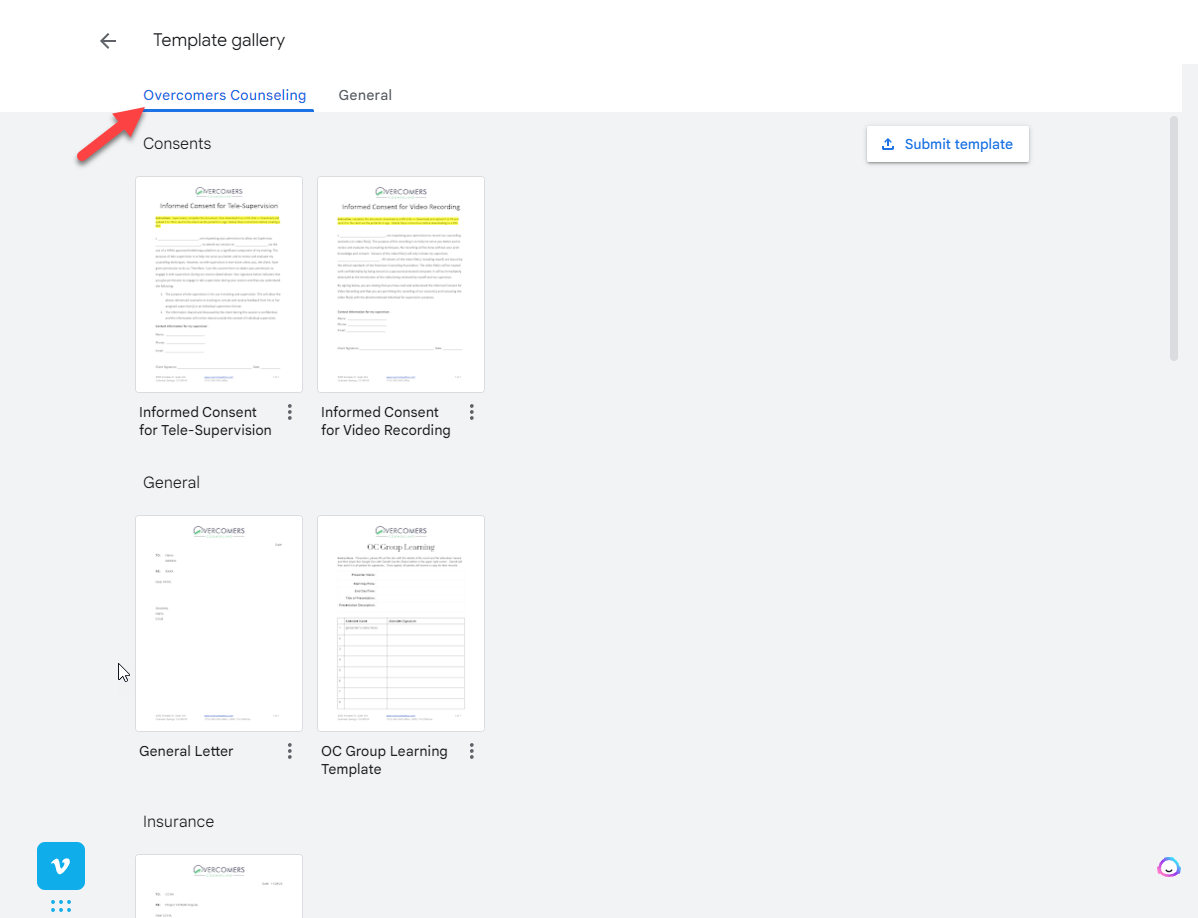This screenshot has width=1198, height=918.
Task: Click the 'Informed Consent for Video Recording' title text
Action: click(386, 422)
